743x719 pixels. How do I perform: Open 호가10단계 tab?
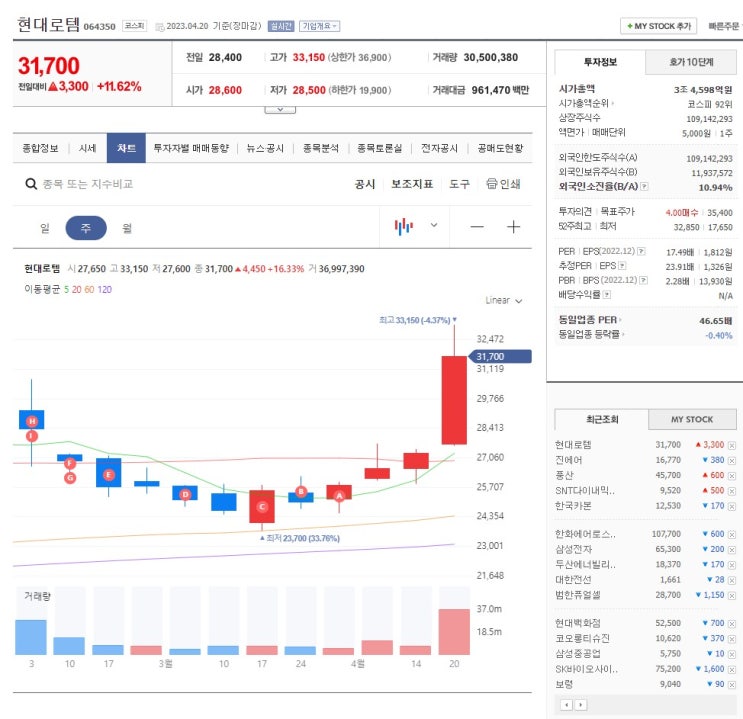point(691,62)
